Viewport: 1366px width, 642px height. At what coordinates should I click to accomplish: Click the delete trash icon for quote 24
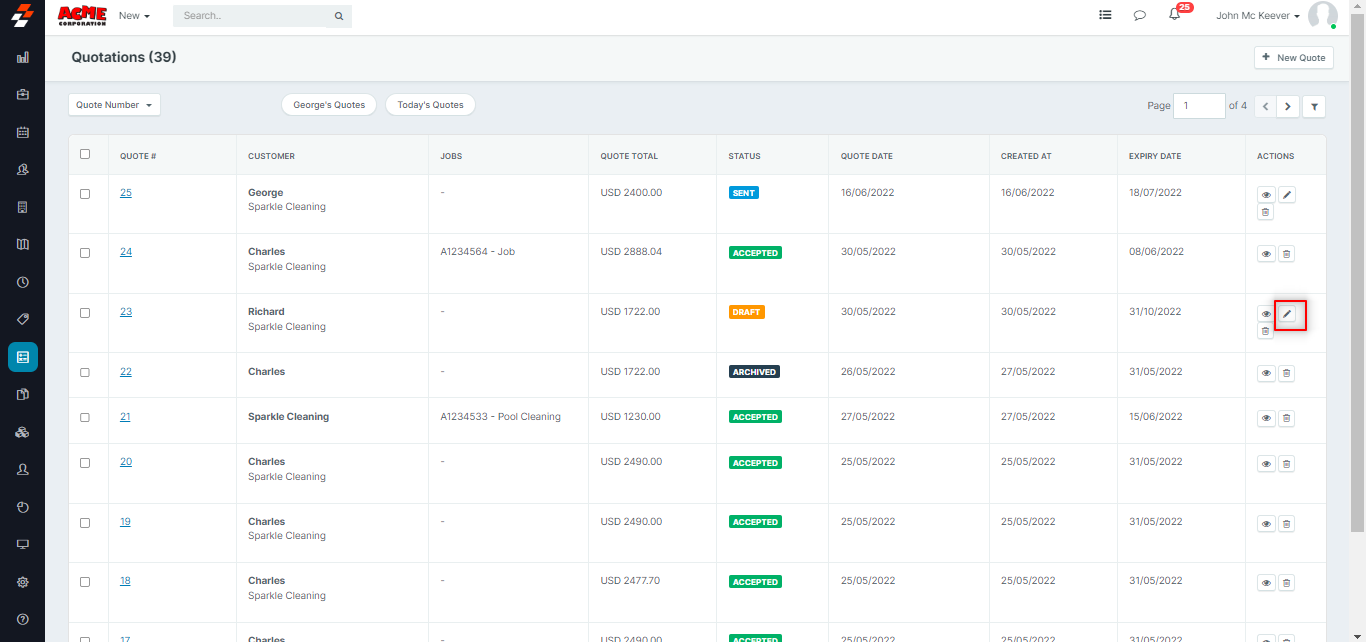[1287, 254]
